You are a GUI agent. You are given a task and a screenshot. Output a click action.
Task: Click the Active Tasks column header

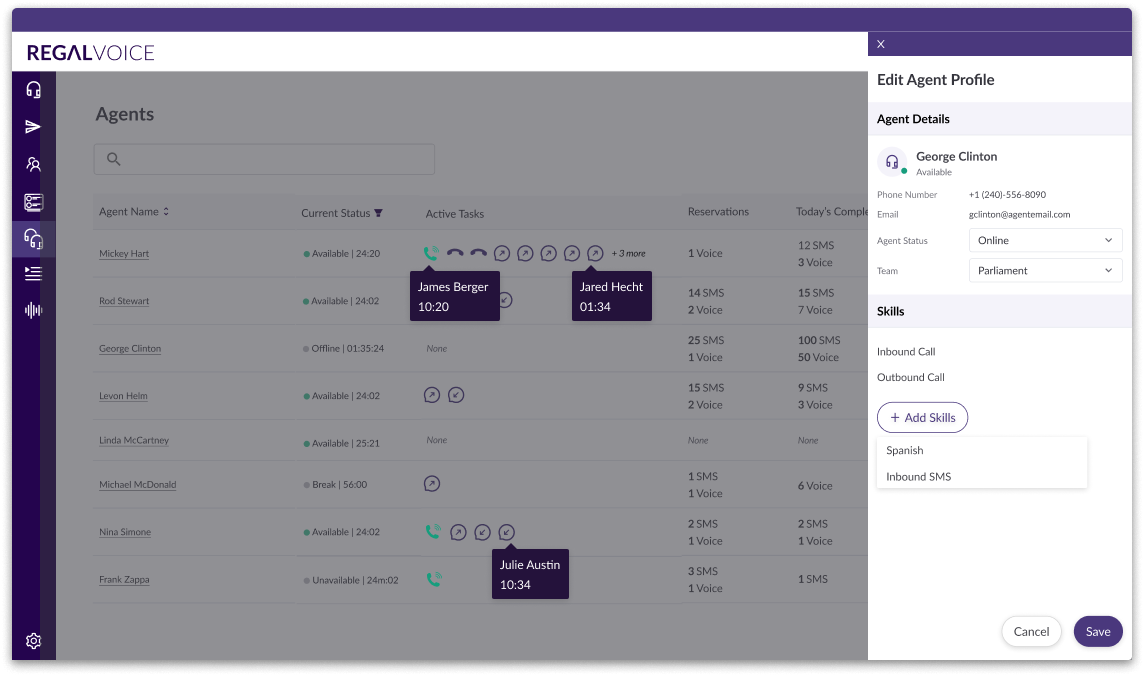click(x=455, y=214)
